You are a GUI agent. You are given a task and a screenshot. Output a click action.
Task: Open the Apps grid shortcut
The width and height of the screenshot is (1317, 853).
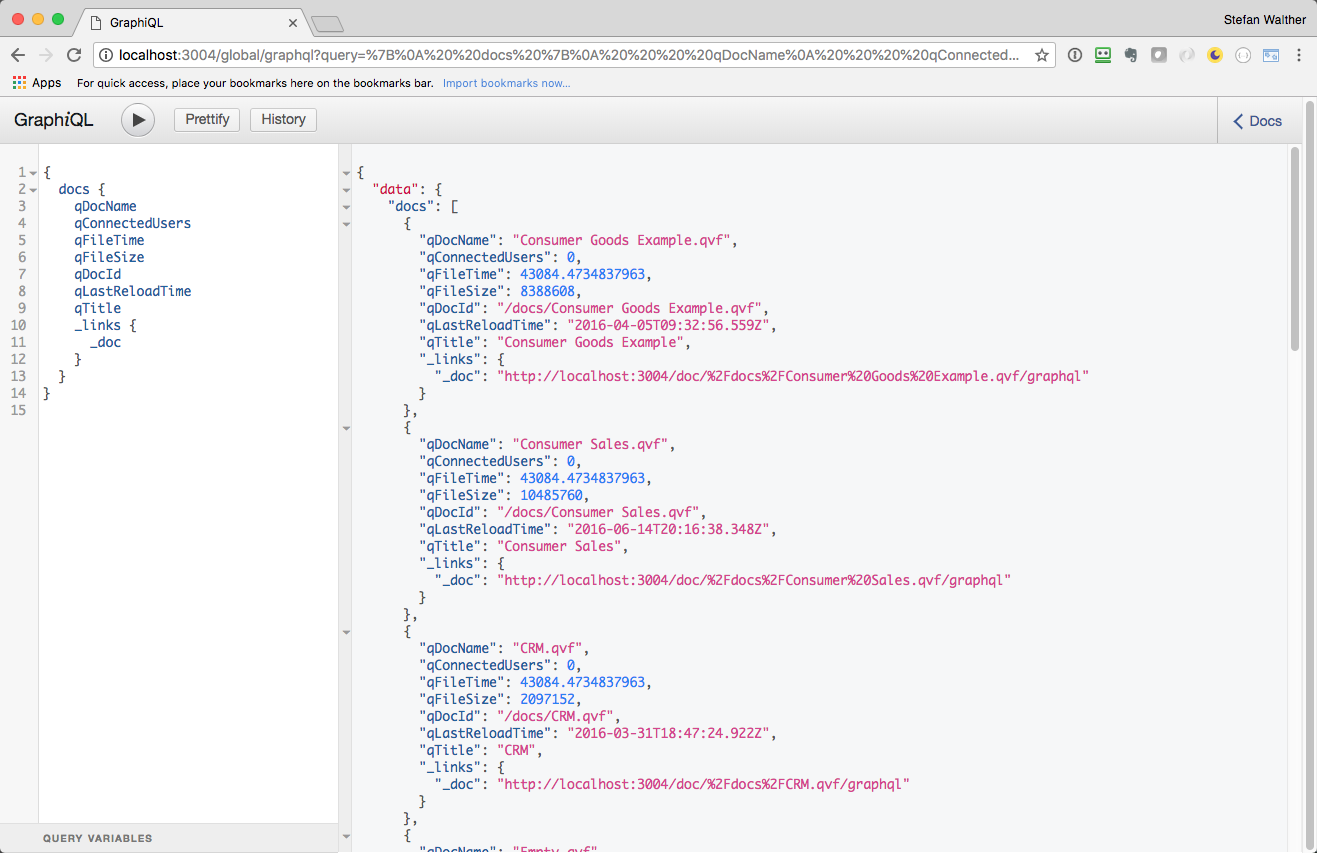coord(37,83)
